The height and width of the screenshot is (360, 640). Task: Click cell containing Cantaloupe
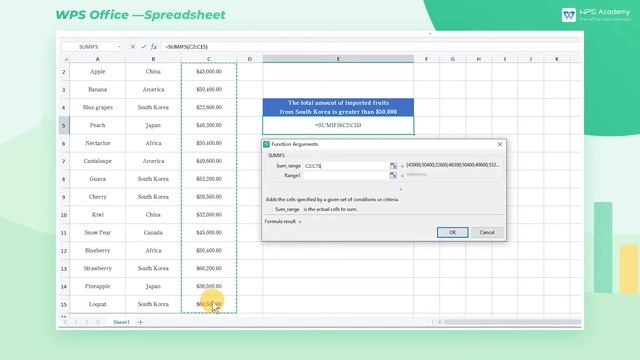pyautogui.click(x=98, y=161)
